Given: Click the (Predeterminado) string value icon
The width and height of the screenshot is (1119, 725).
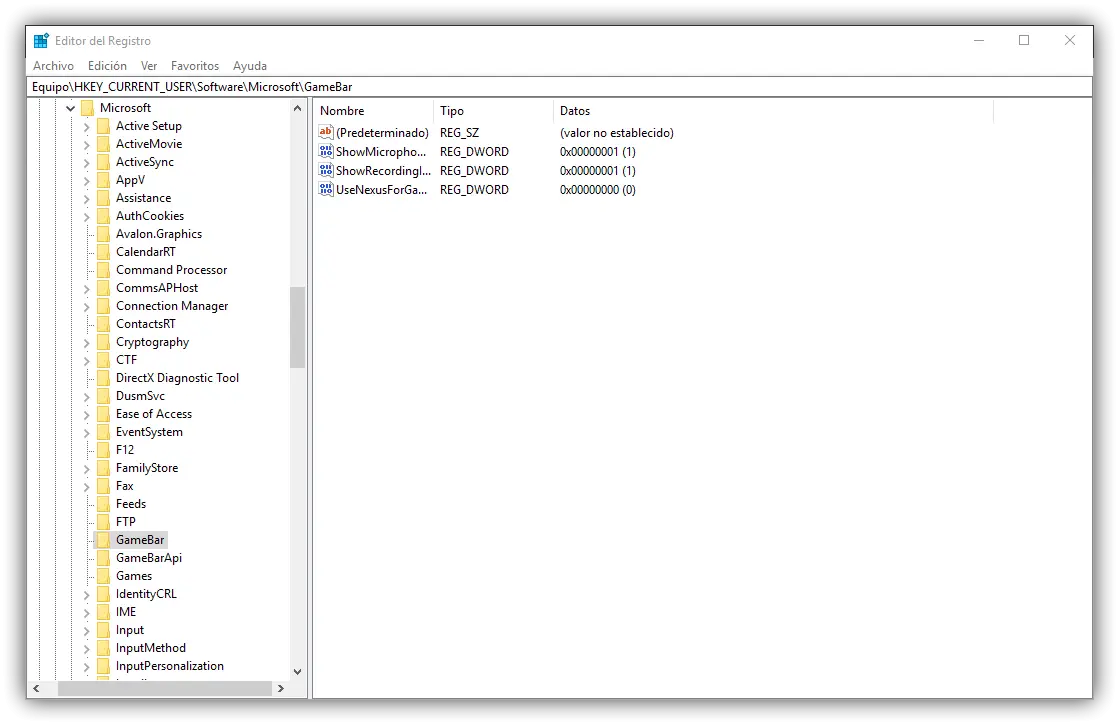Looking at the screenshot, I should 326,132.
